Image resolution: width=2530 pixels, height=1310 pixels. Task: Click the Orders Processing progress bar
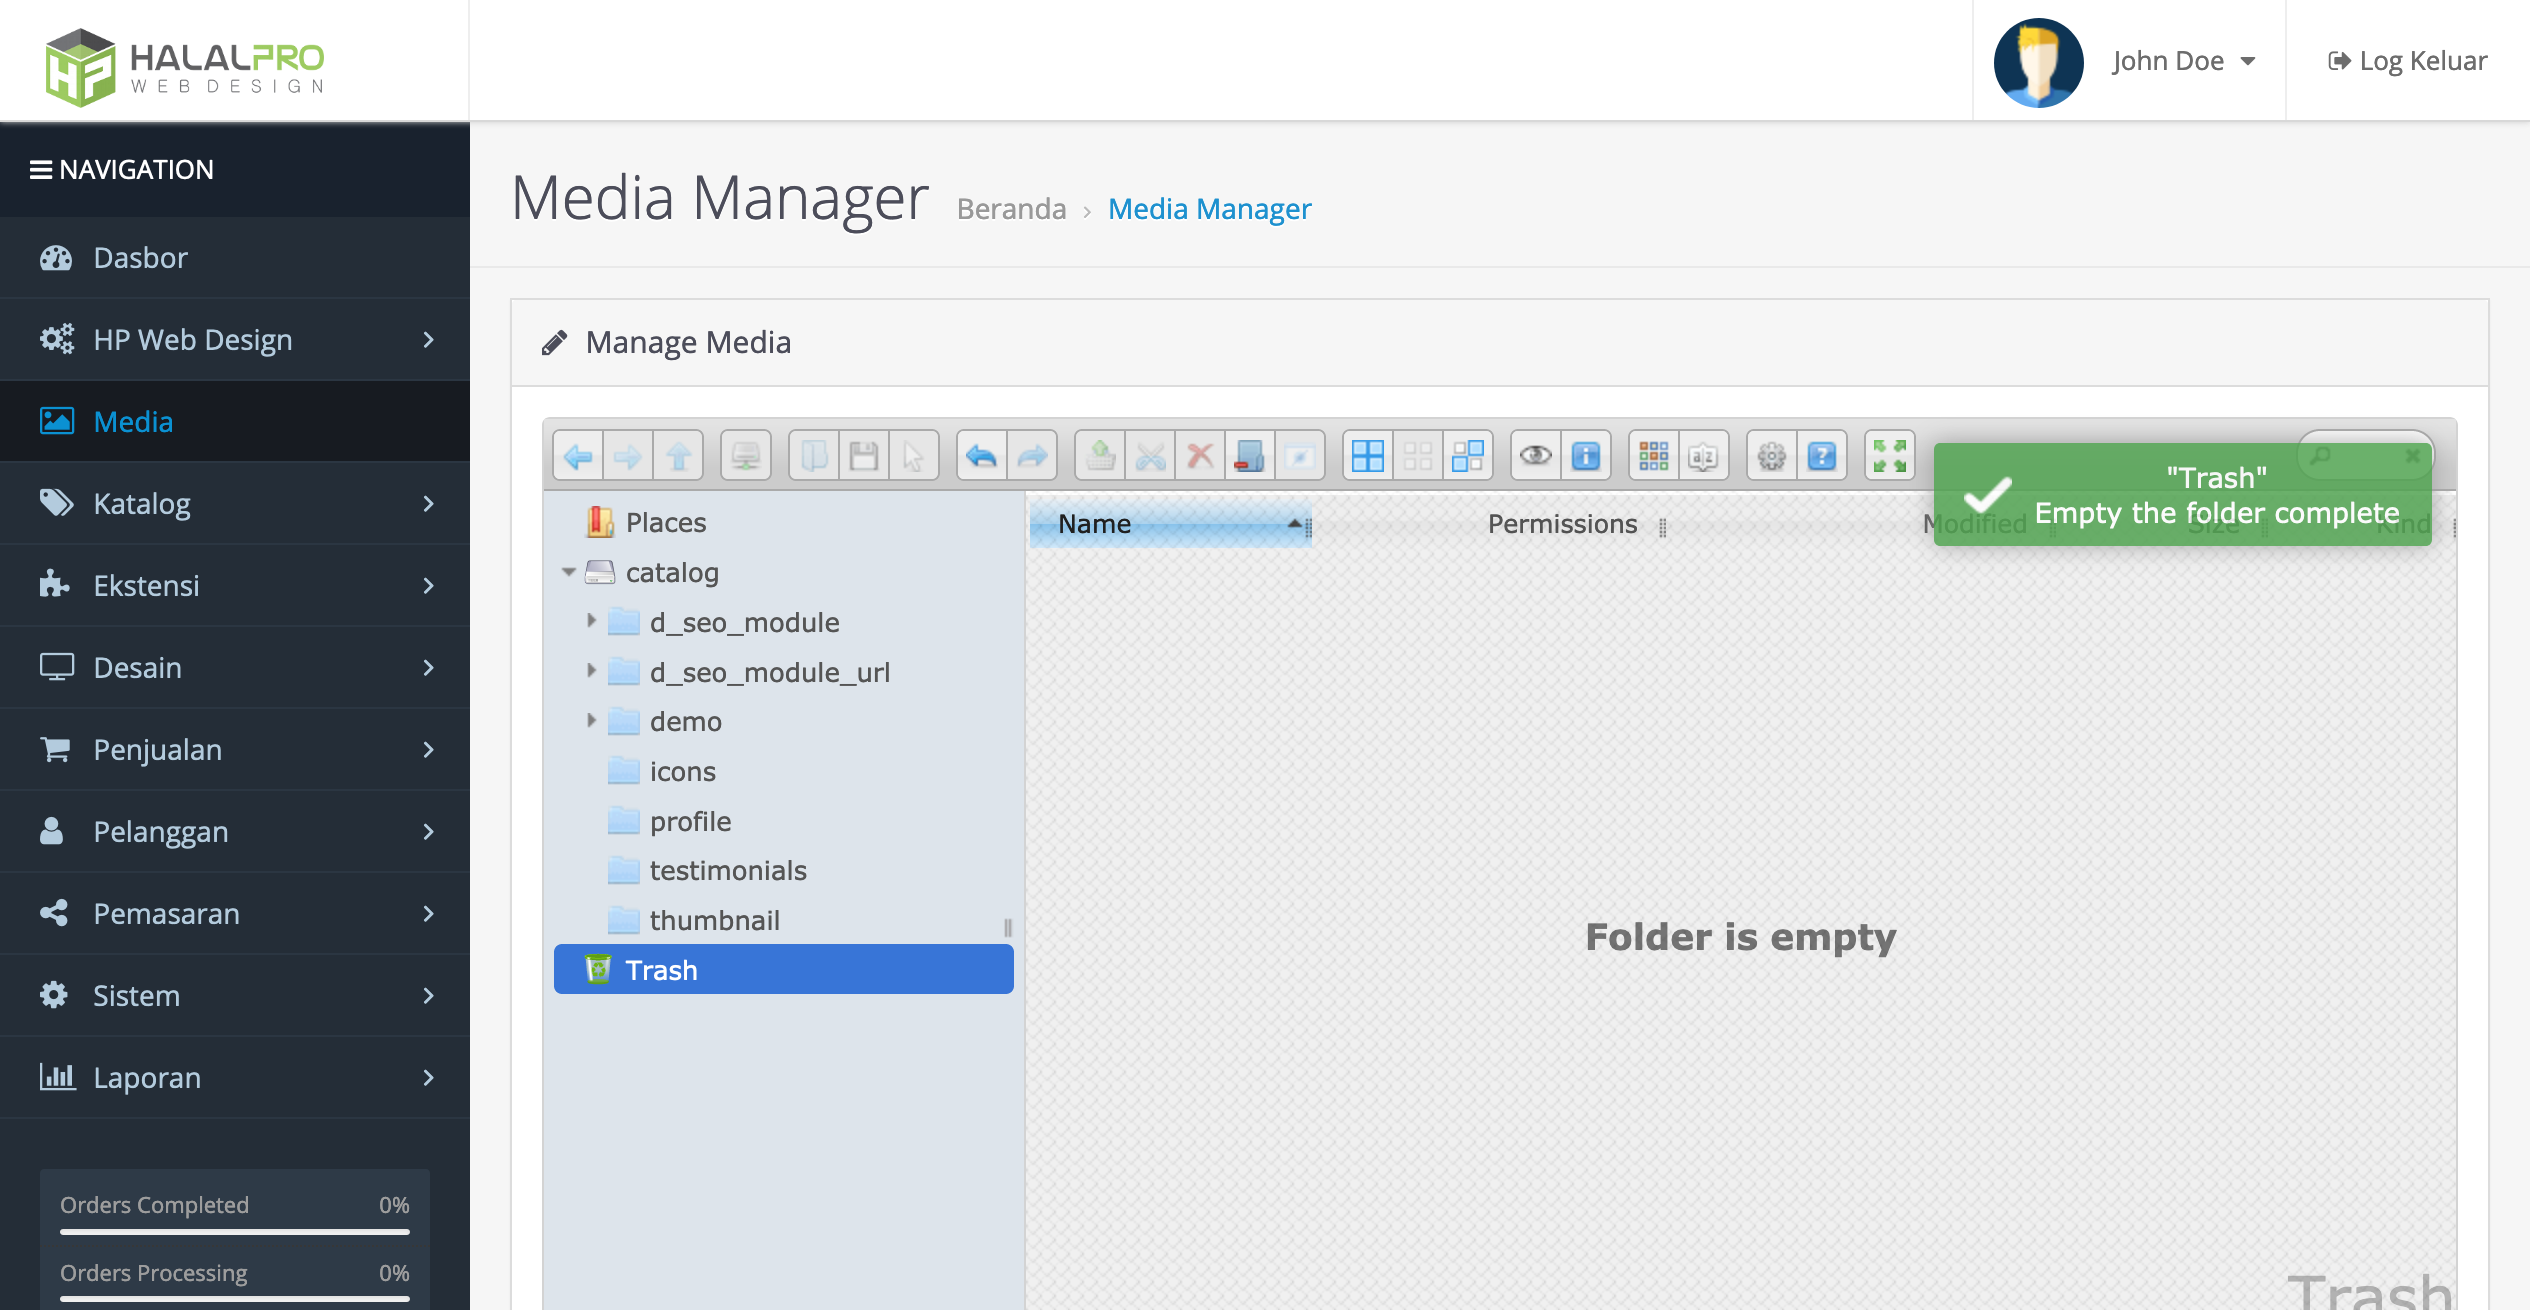click(235, 1299)
